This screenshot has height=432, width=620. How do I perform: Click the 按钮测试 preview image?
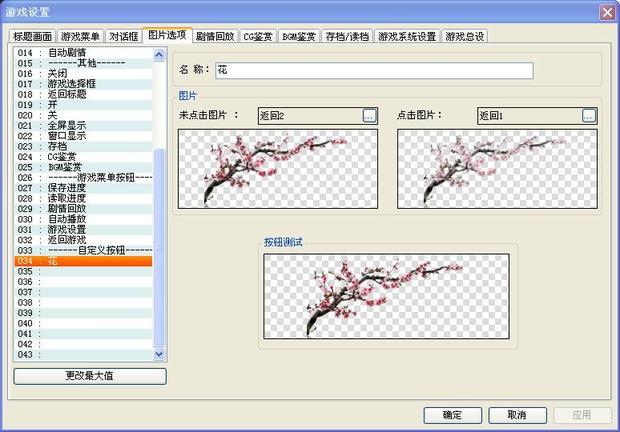click(386, 295)
